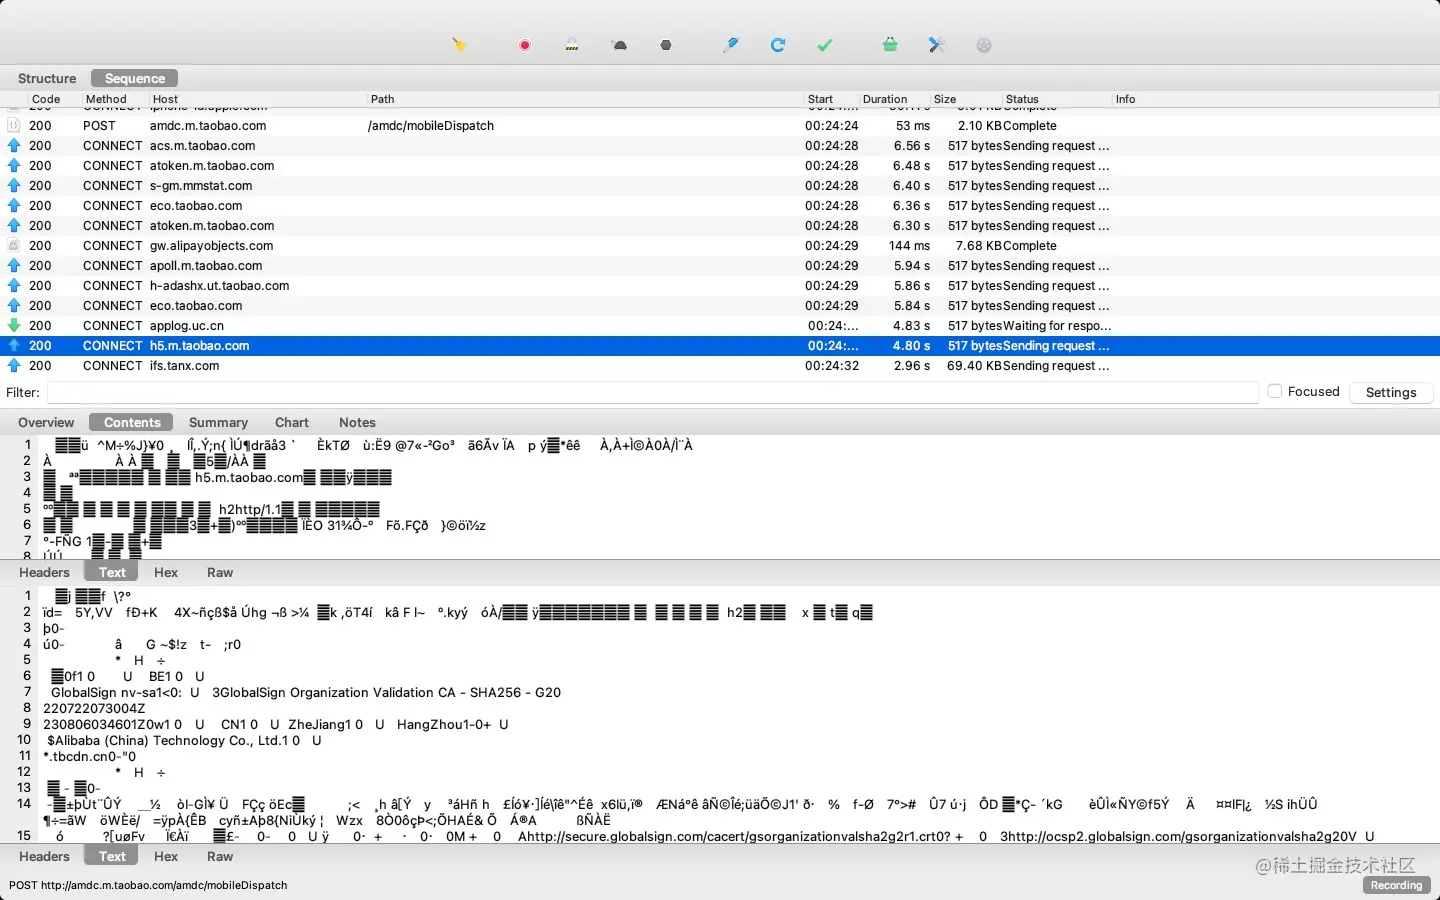Select the apoll.m.taobao.com host cell
This screenshot has width=1440, height=900.
(206, 266)
